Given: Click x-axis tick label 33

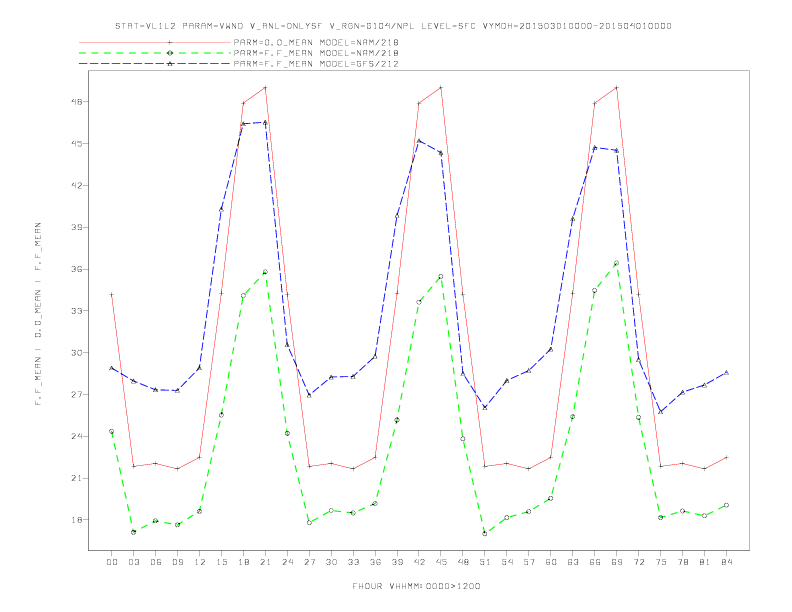Looking at the screenshot, I should [x=353, y=562].
